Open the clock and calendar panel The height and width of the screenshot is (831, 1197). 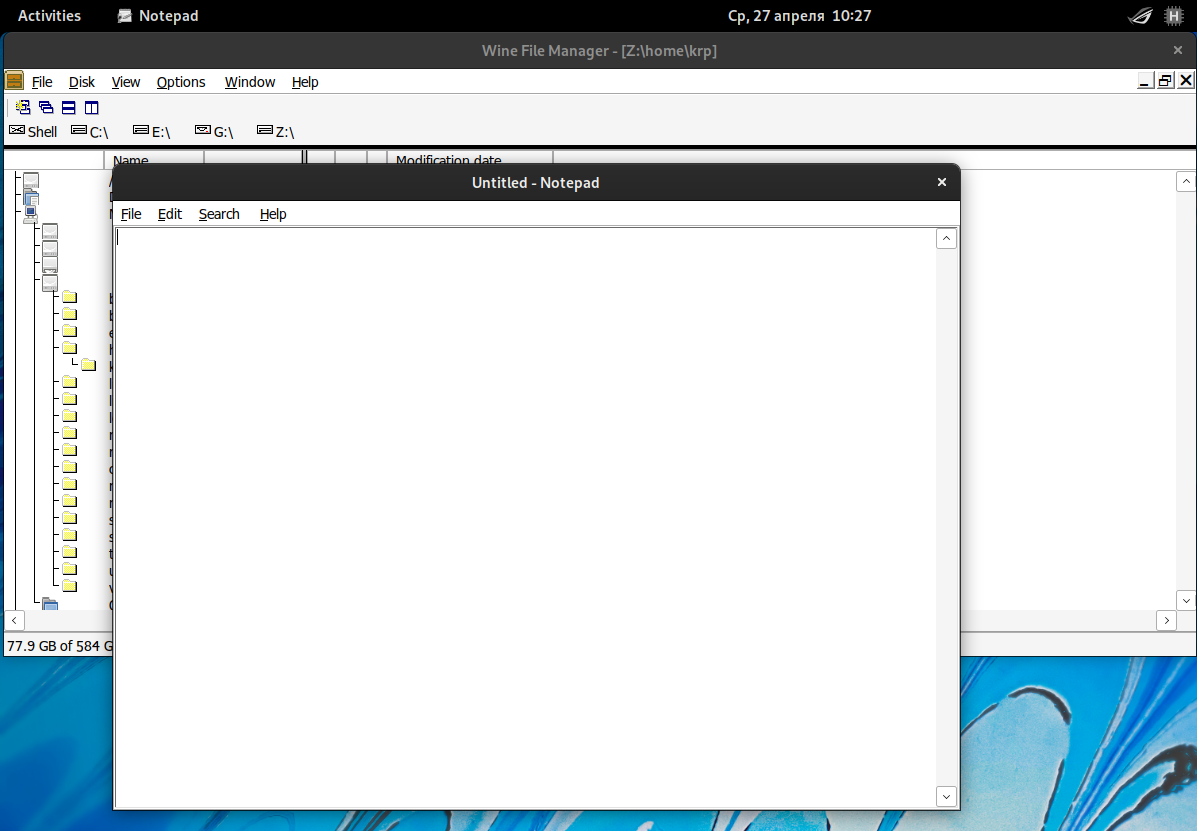(799, 16)
